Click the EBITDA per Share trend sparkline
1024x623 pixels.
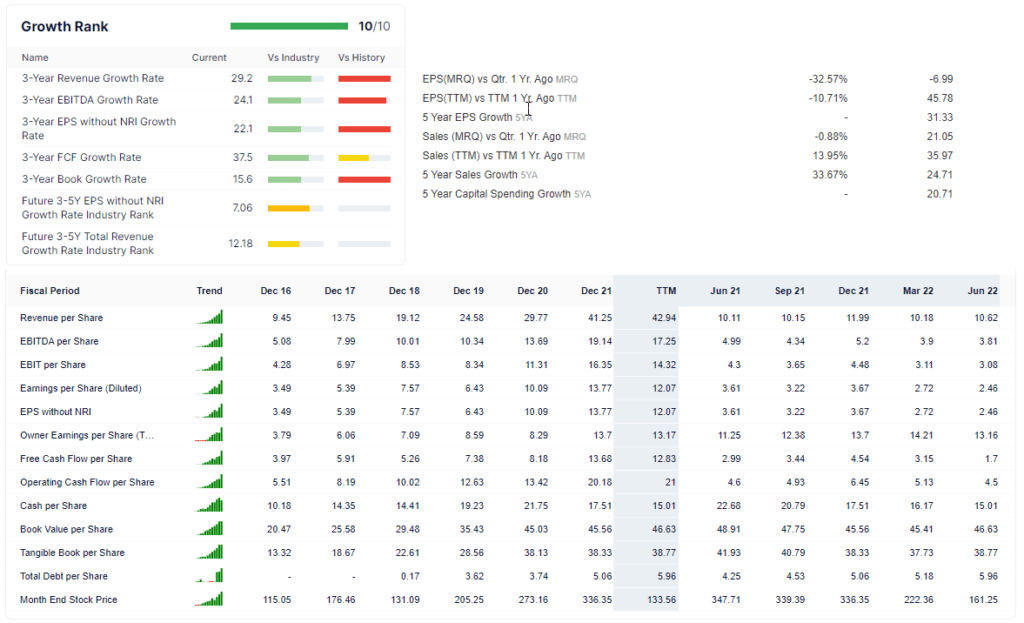pos(209,341)
